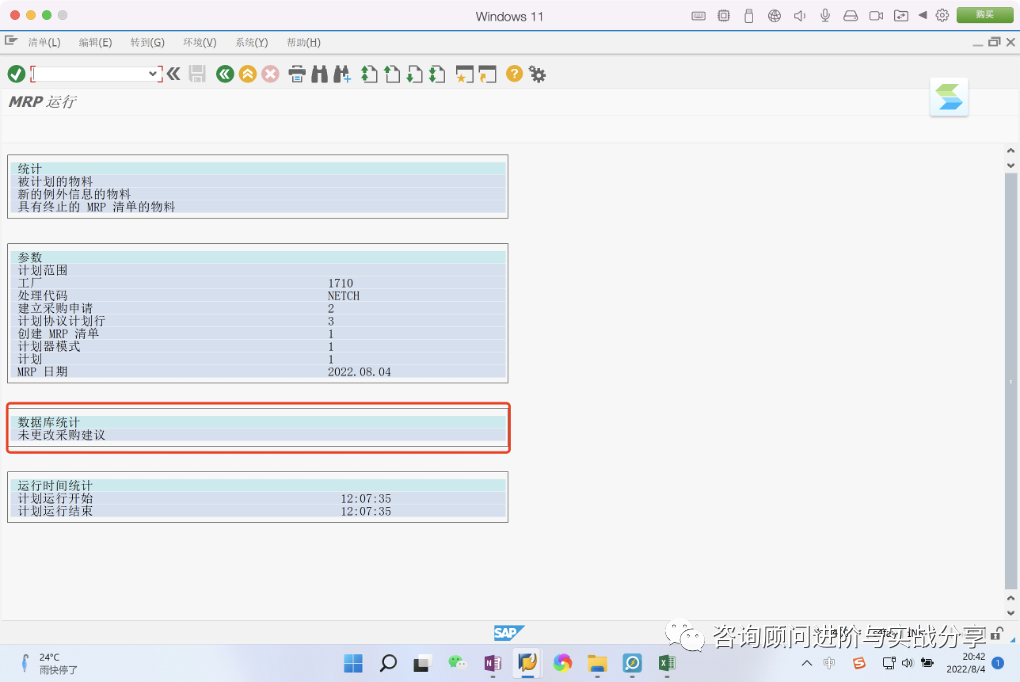Open the taskbar clock showing 20:42
The height and width of the screenshot is (682, 1020).
(966, 663)
